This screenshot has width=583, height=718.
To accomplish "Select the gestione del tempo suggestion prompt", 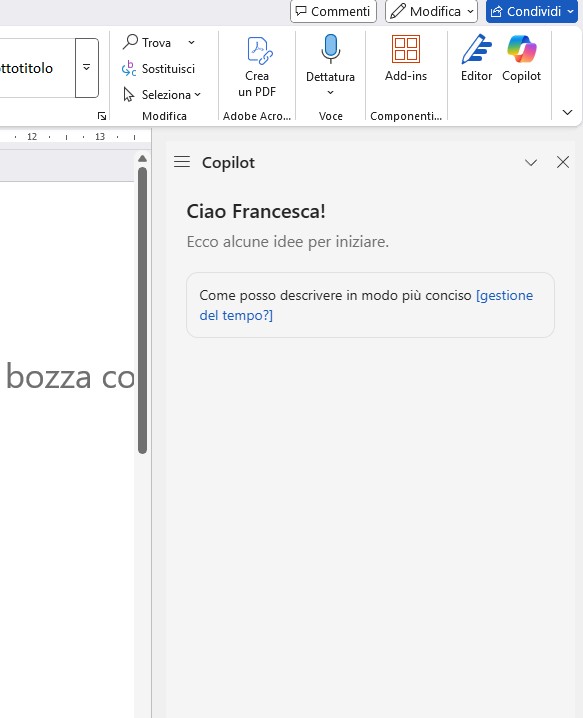I will pos(370,305).
